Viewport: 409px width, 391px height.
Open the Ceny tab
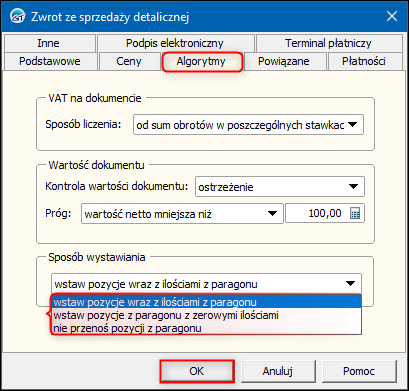click(129, 61)
